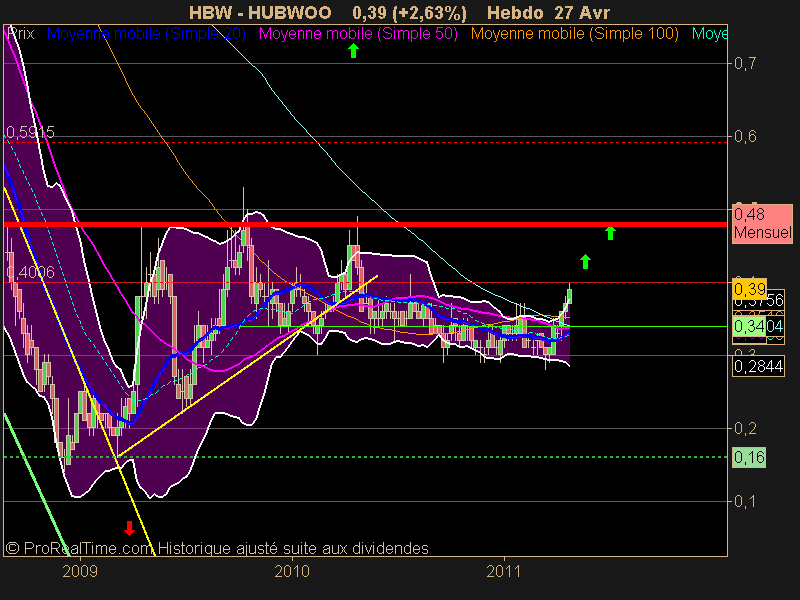Select the "Prix" legend label

20,34
